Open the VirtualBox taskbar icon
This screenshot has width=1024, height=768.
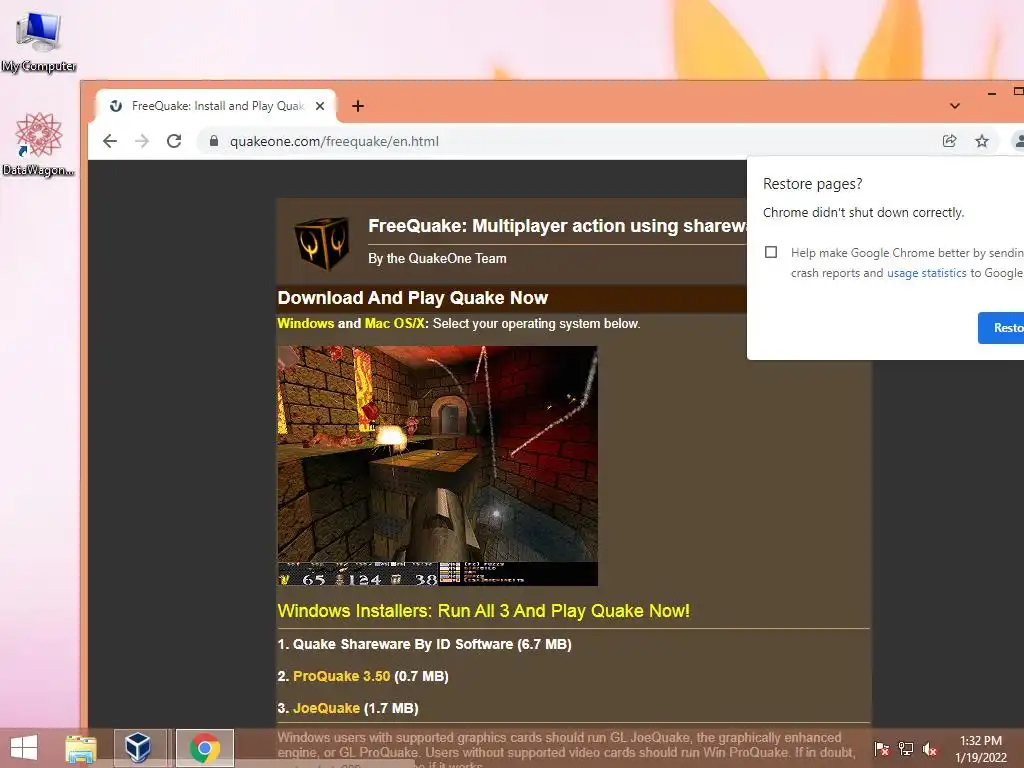point(138,748)
